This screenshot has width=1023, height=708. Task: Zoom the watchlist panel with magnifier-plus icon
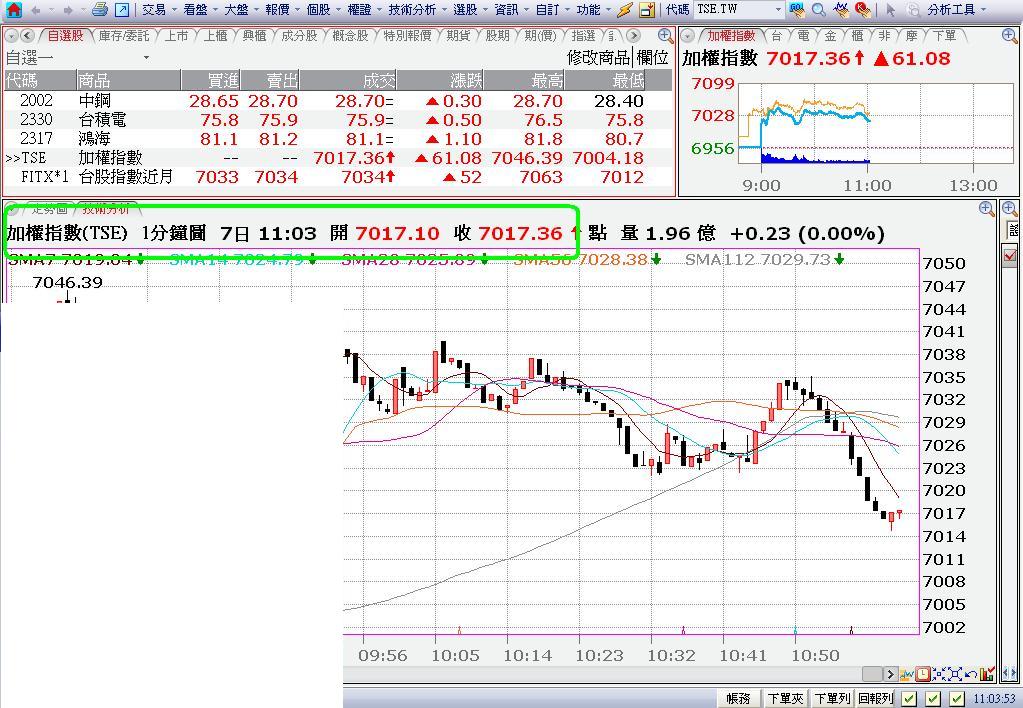click(x=665, y=36)
